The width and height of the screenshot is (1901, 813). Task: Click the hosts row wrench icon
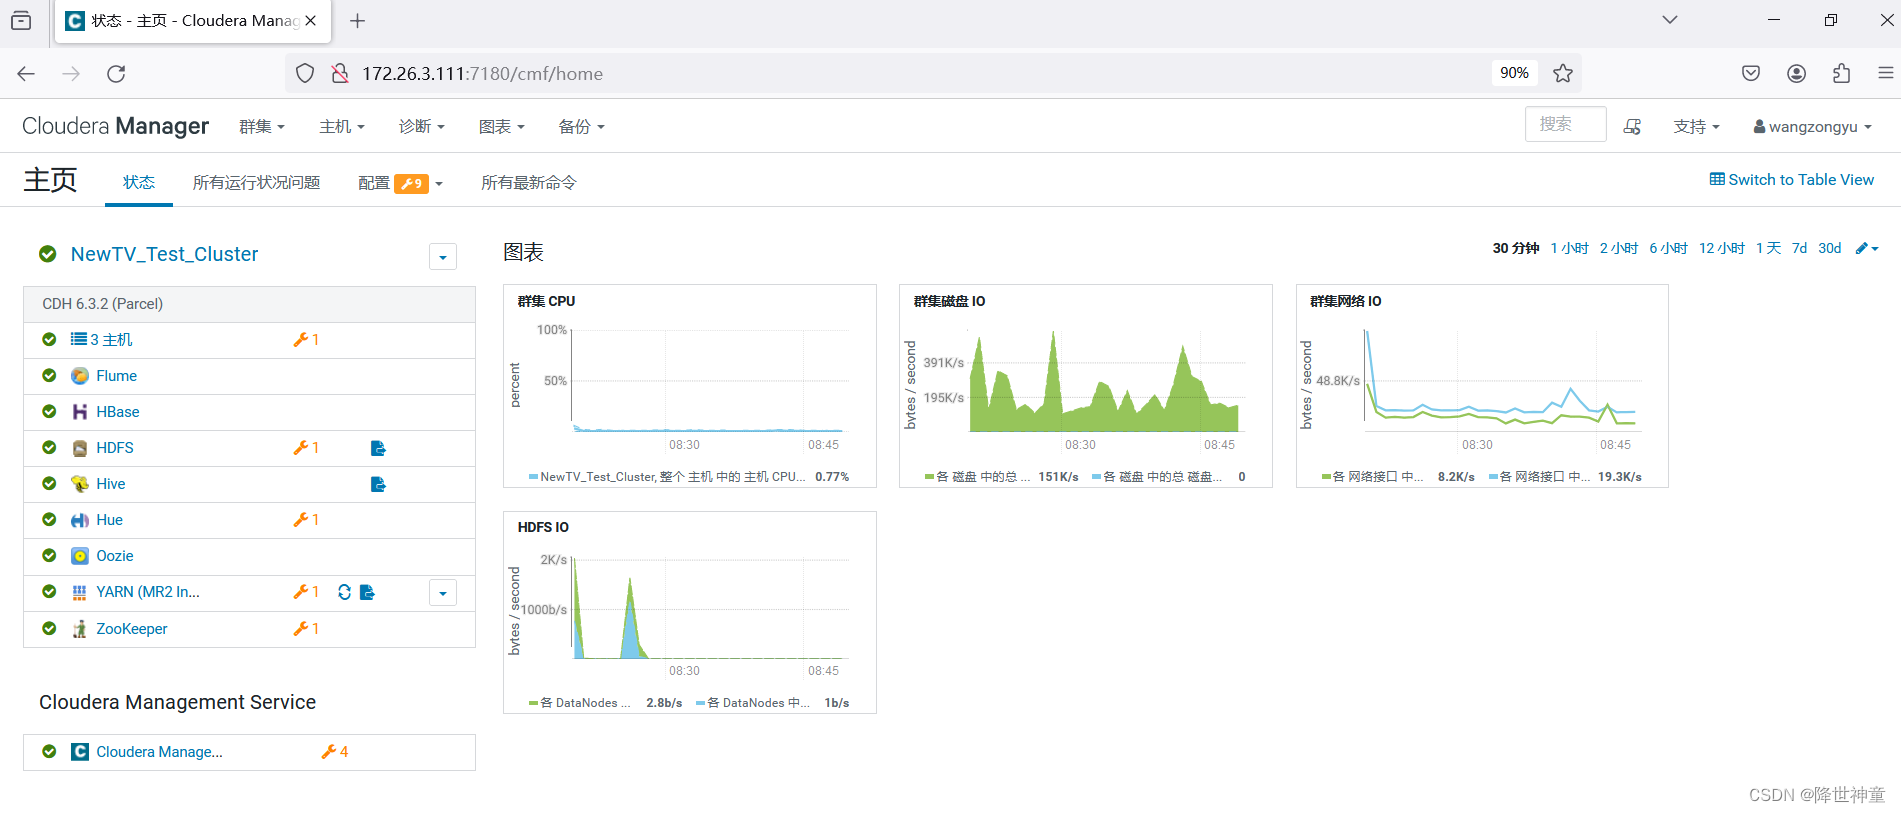point(300,340)
